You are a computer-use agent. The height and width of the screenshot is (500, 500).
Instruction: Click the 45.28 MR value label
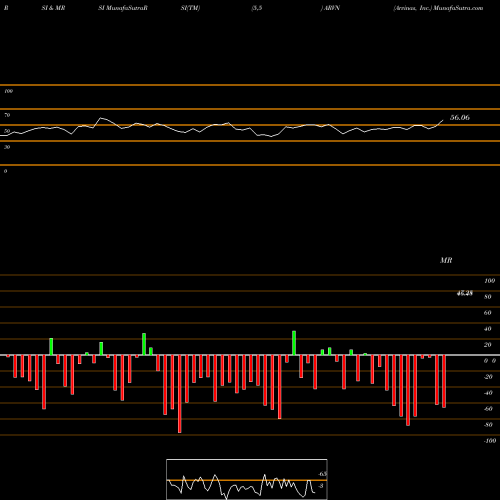465,293
